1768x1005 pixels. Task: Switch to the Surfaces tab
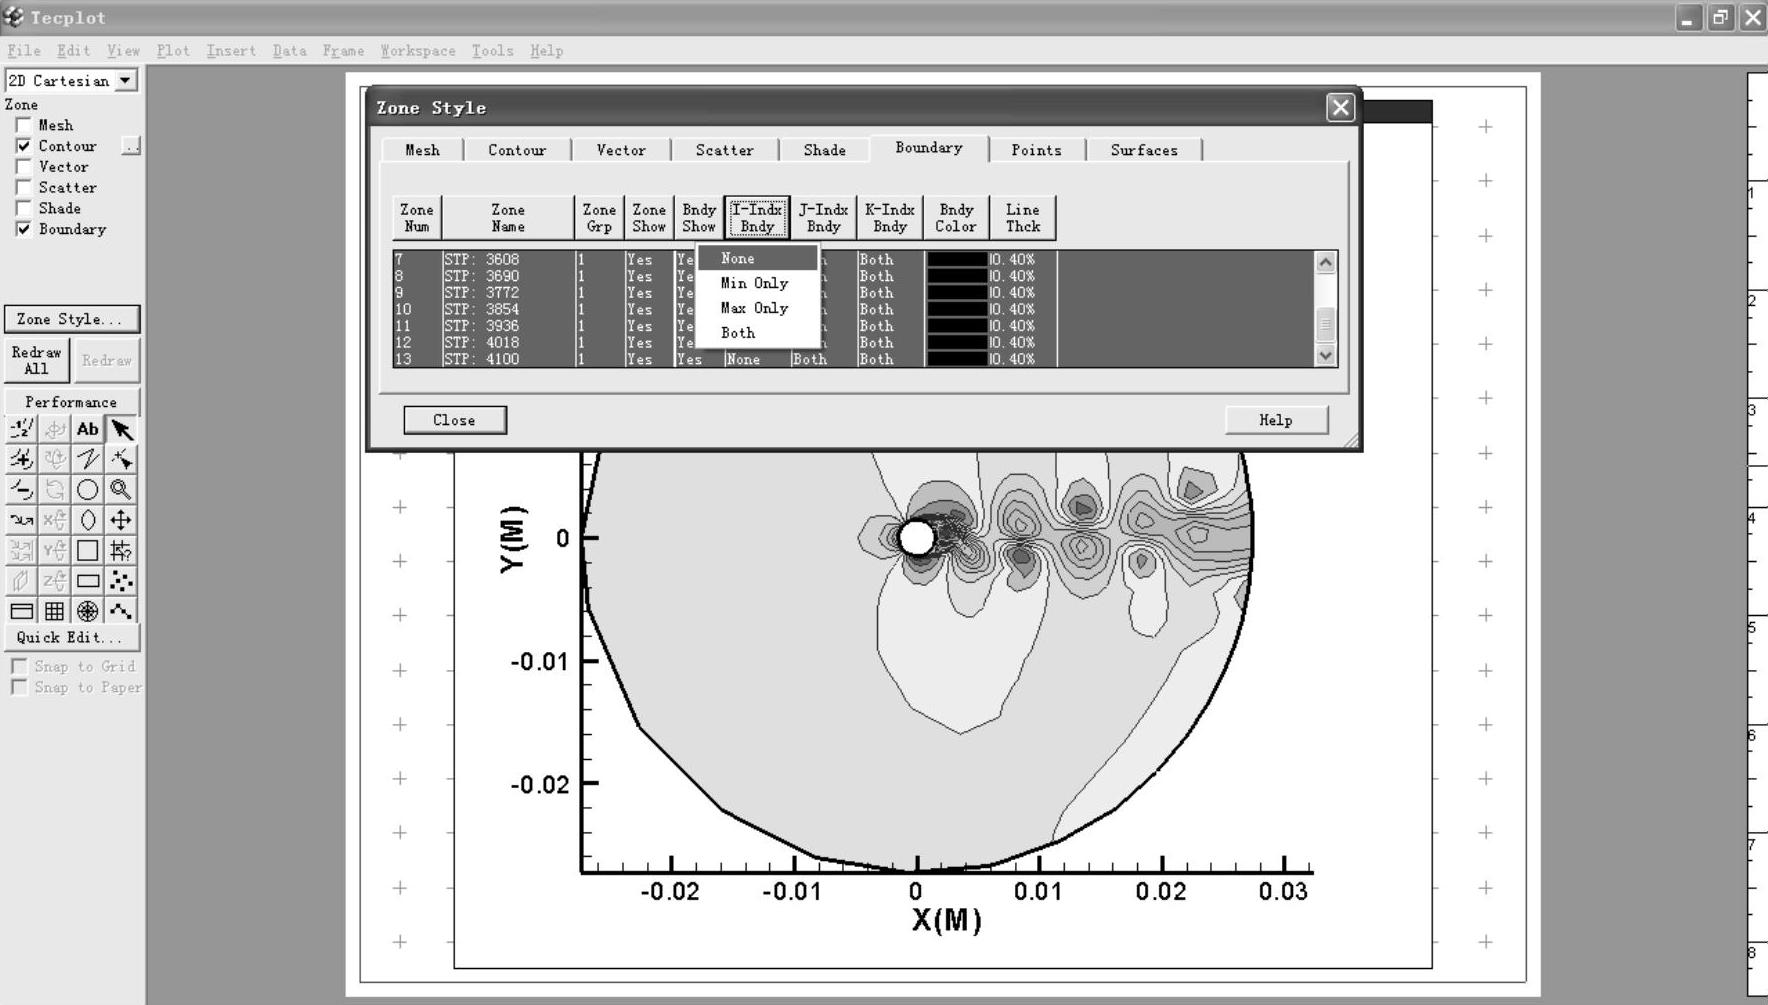(x=1144, y=150)
